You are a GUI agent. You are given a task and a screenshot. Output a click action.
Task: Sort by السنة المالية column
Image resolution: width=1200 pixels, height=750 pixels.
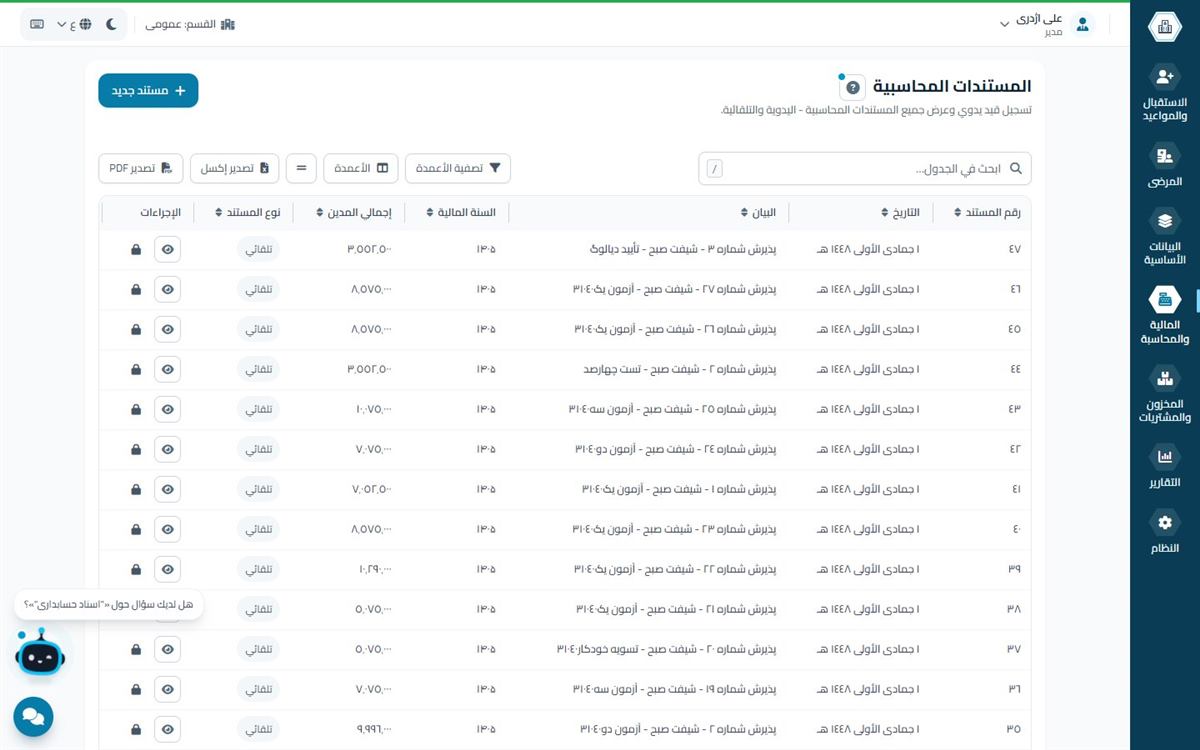[x=461, y=212]
